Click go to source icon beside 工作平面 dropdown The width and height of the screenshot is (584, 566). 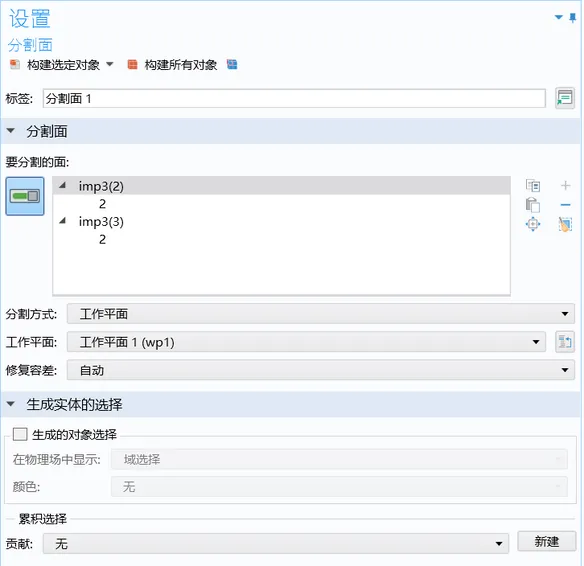click(x=565, y=342)
